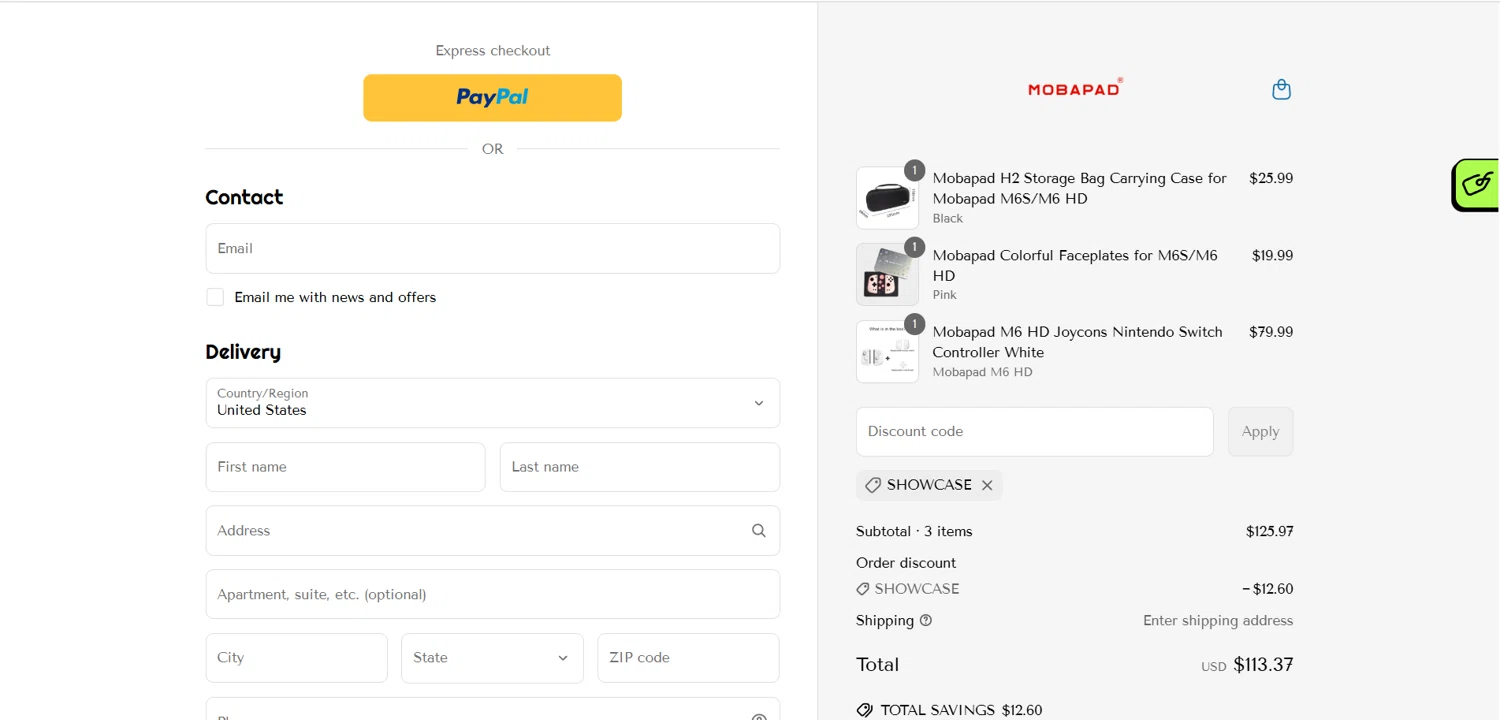Click the Enter shipping address text
Screen dimensions: 1500x720
click(x=1218, y=621)
